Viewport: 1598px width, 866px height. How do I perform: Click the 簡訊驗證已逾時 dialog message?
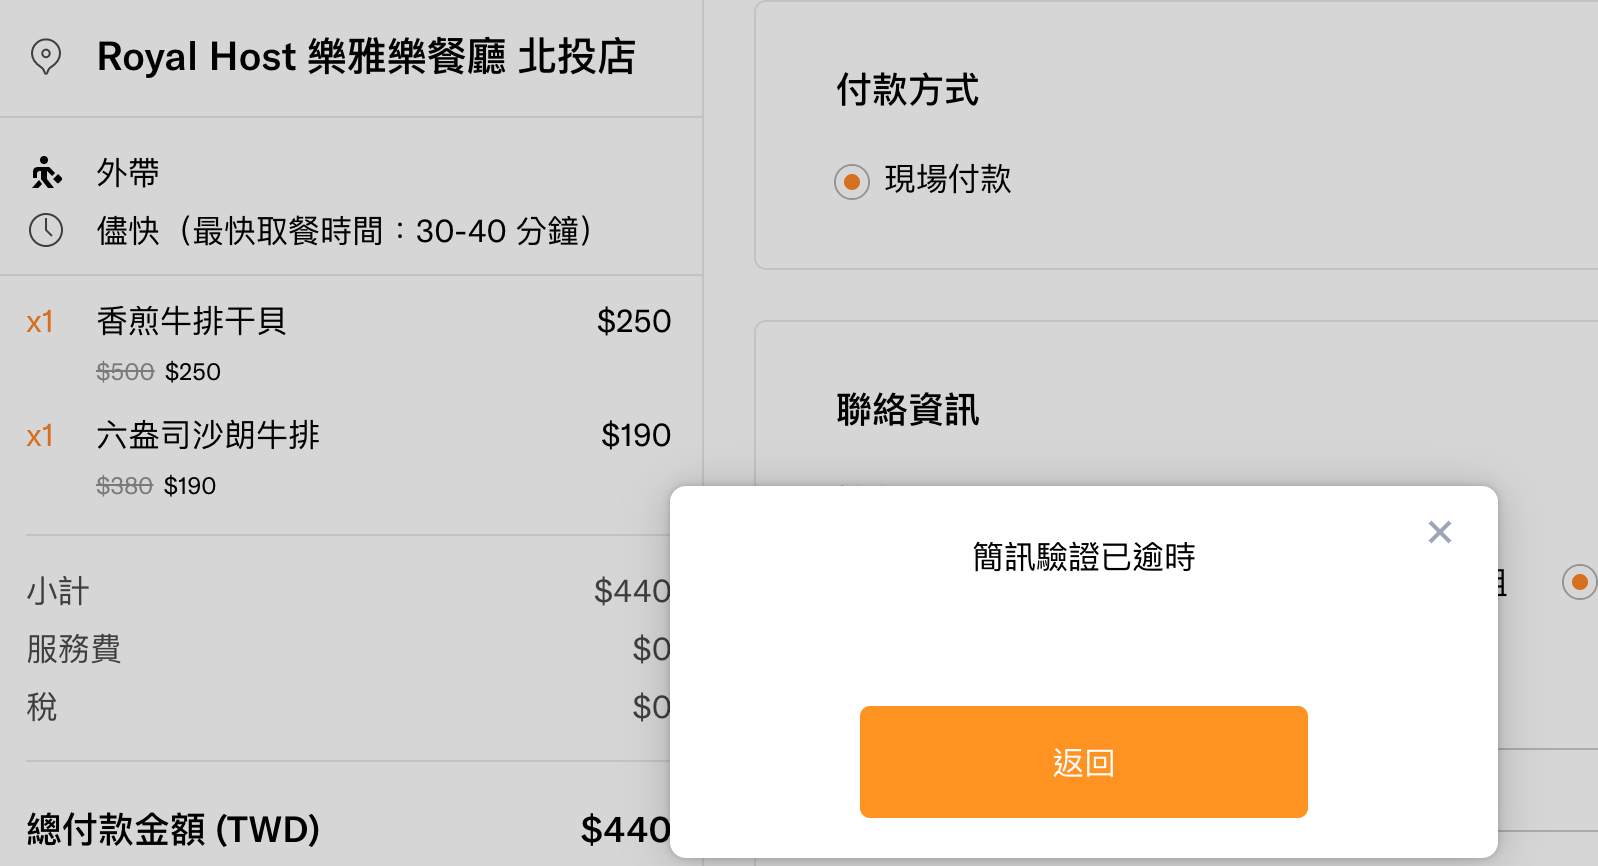tap(1084, 557)
